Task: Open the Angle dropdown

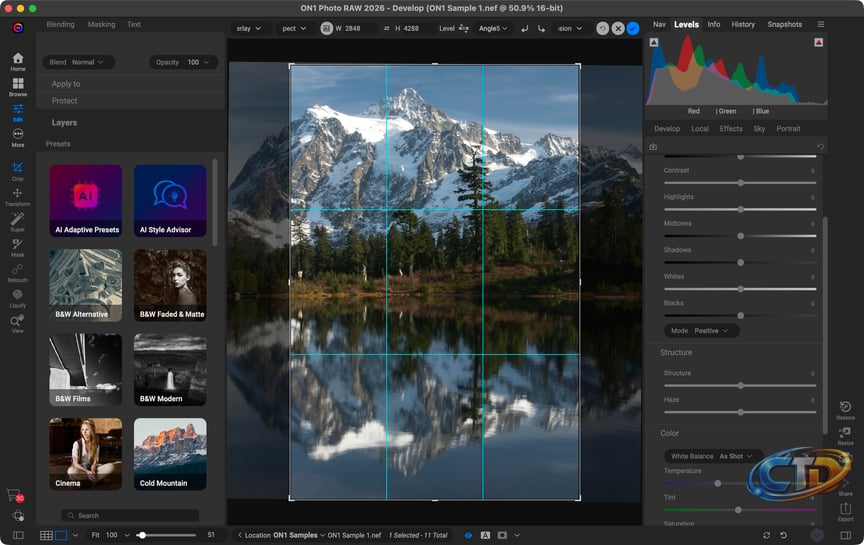Action: point(493,29)
